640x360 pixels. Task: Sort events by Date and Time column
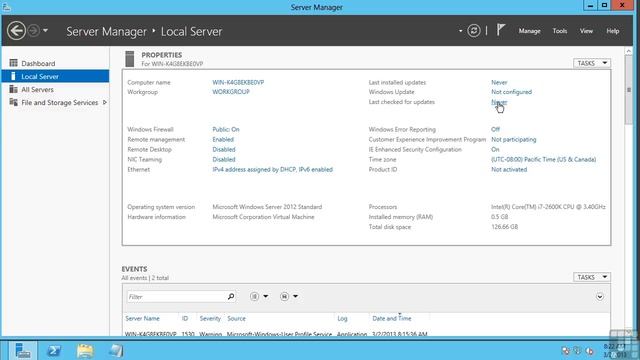pyautogui.click(x=391, y=318)
